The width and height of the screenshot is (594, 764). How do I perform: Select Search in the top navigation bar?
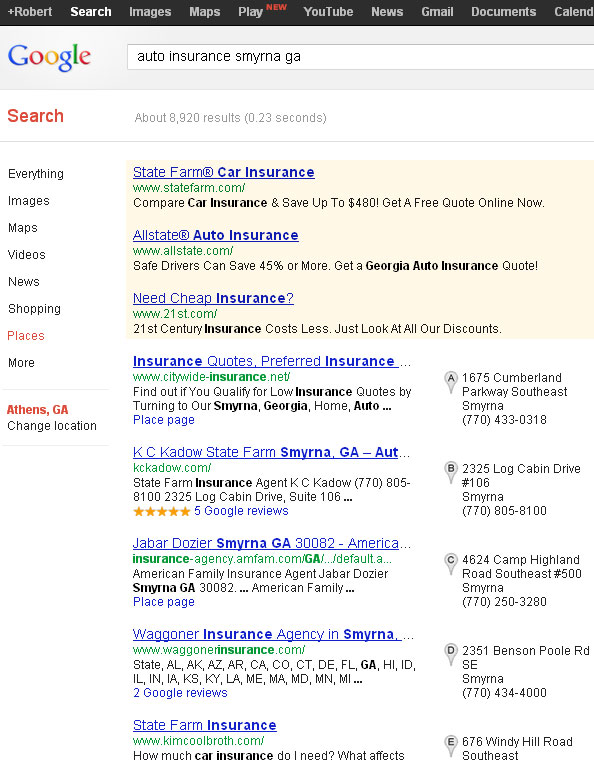coord(91,12)
